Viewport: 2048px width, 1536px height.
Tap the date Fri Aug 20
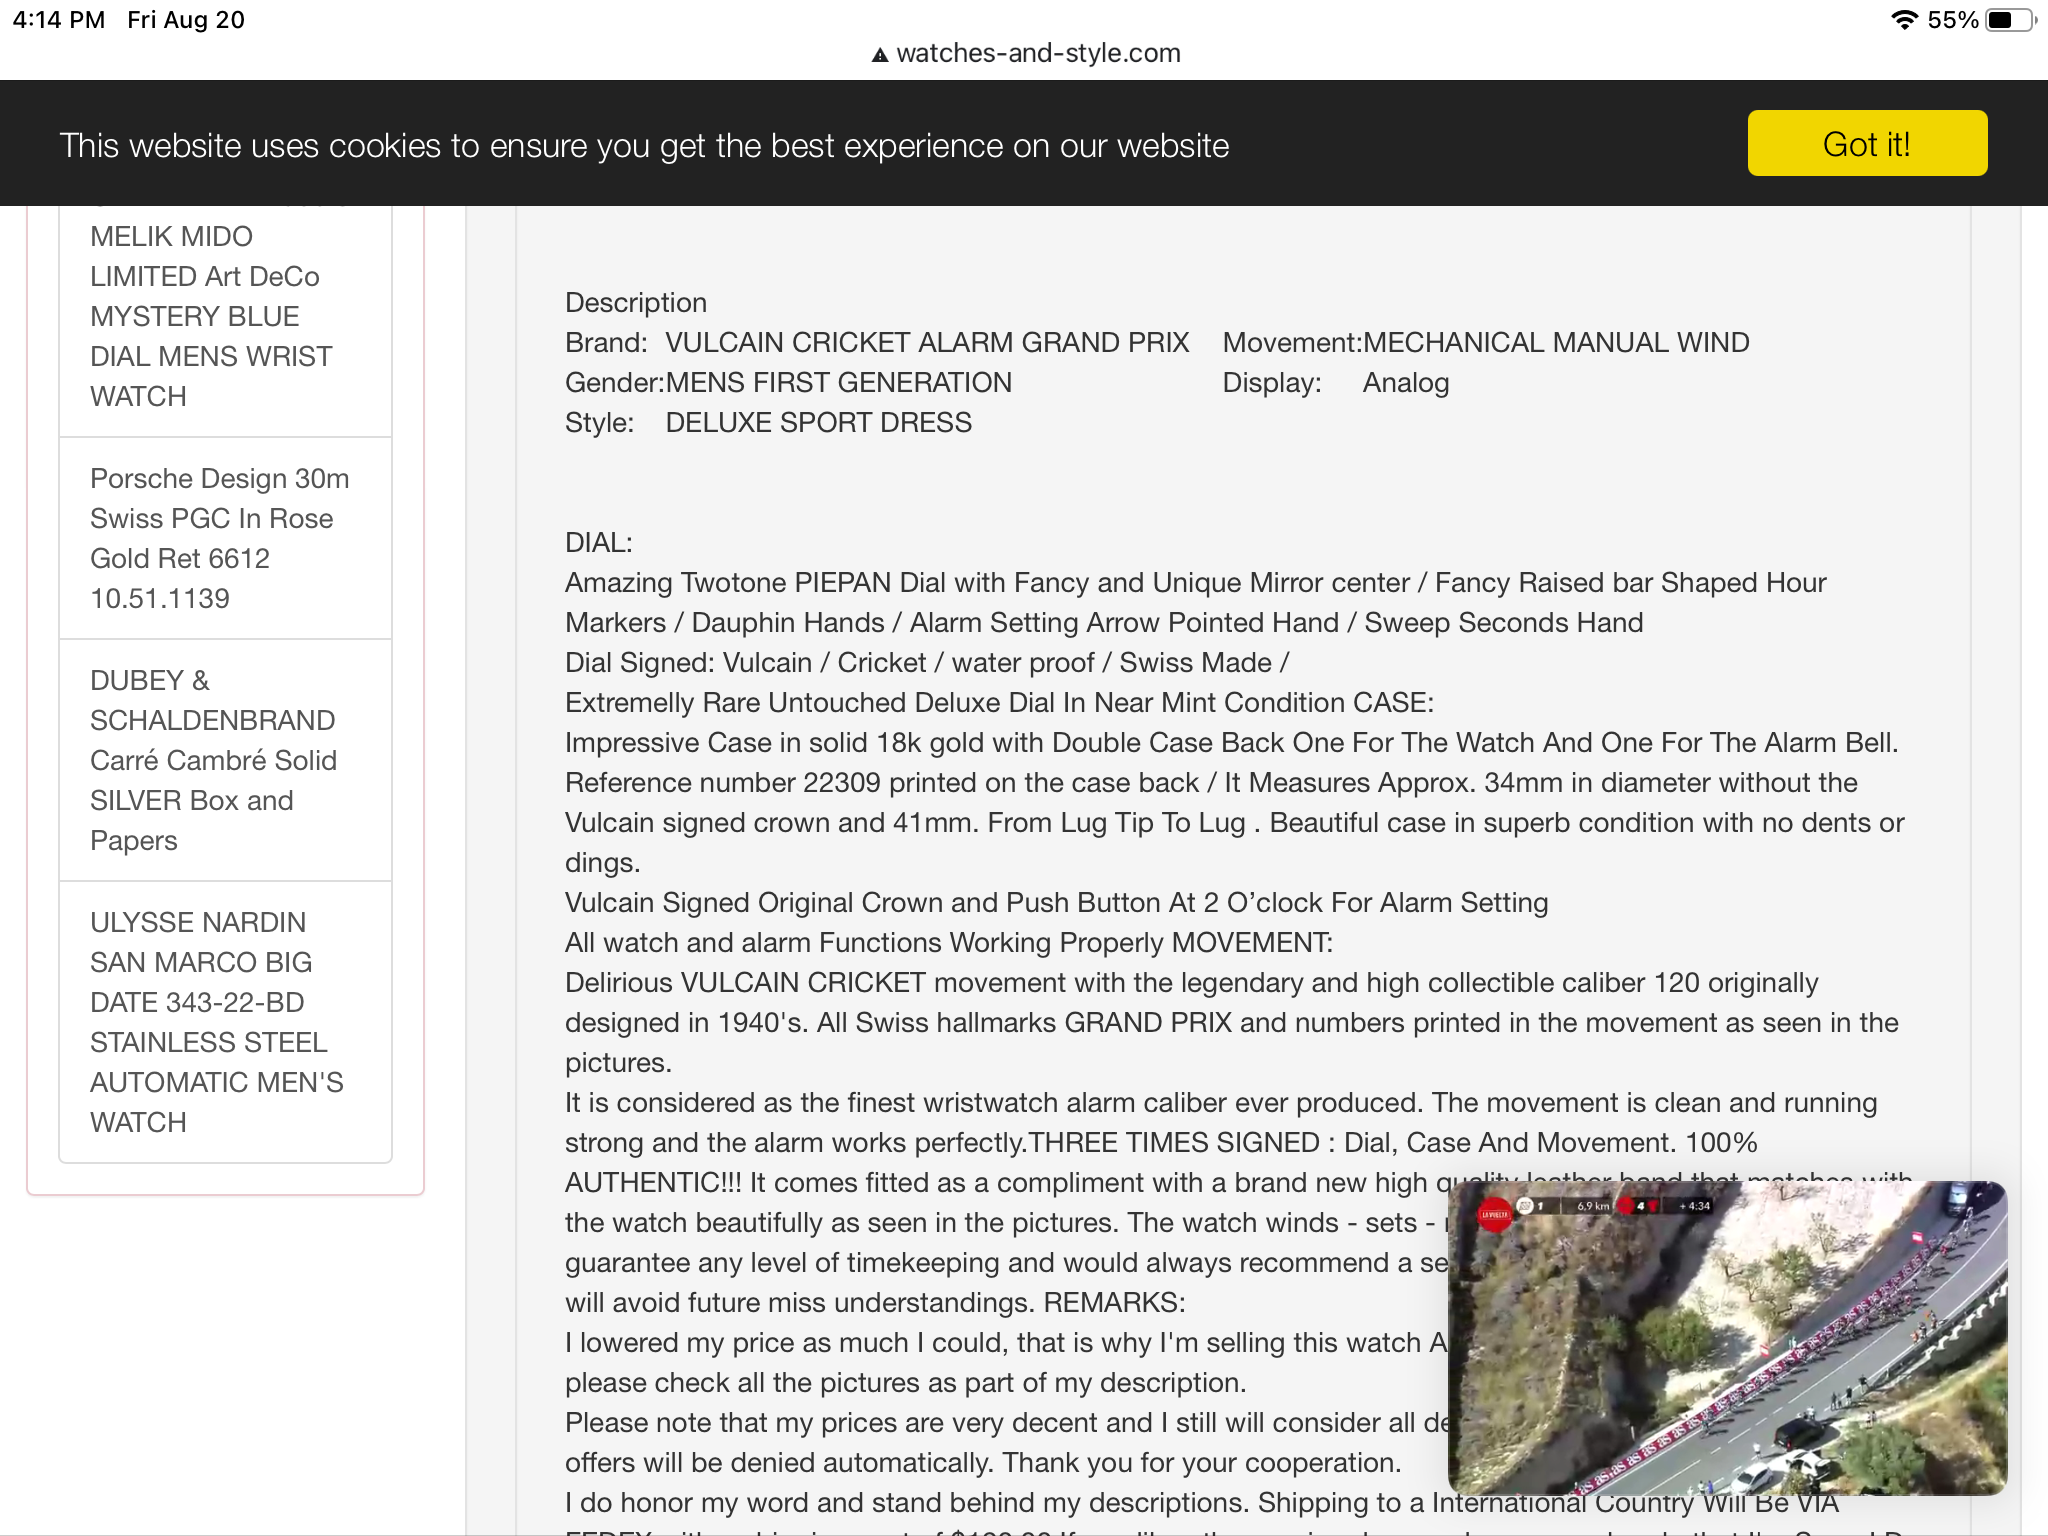186,20
